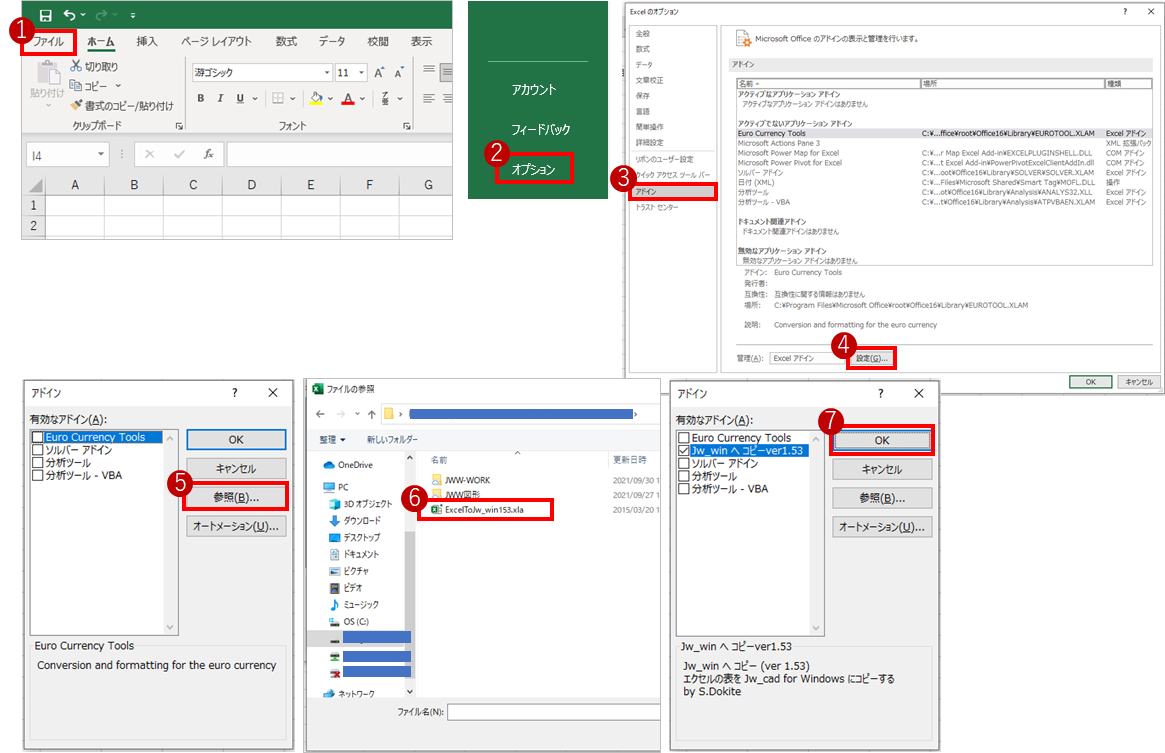The width and height of the screenshot is (1165, 753).
Task: Switch to the 挿入 tab
Action: pyautogui.click(x=147, y=42)
